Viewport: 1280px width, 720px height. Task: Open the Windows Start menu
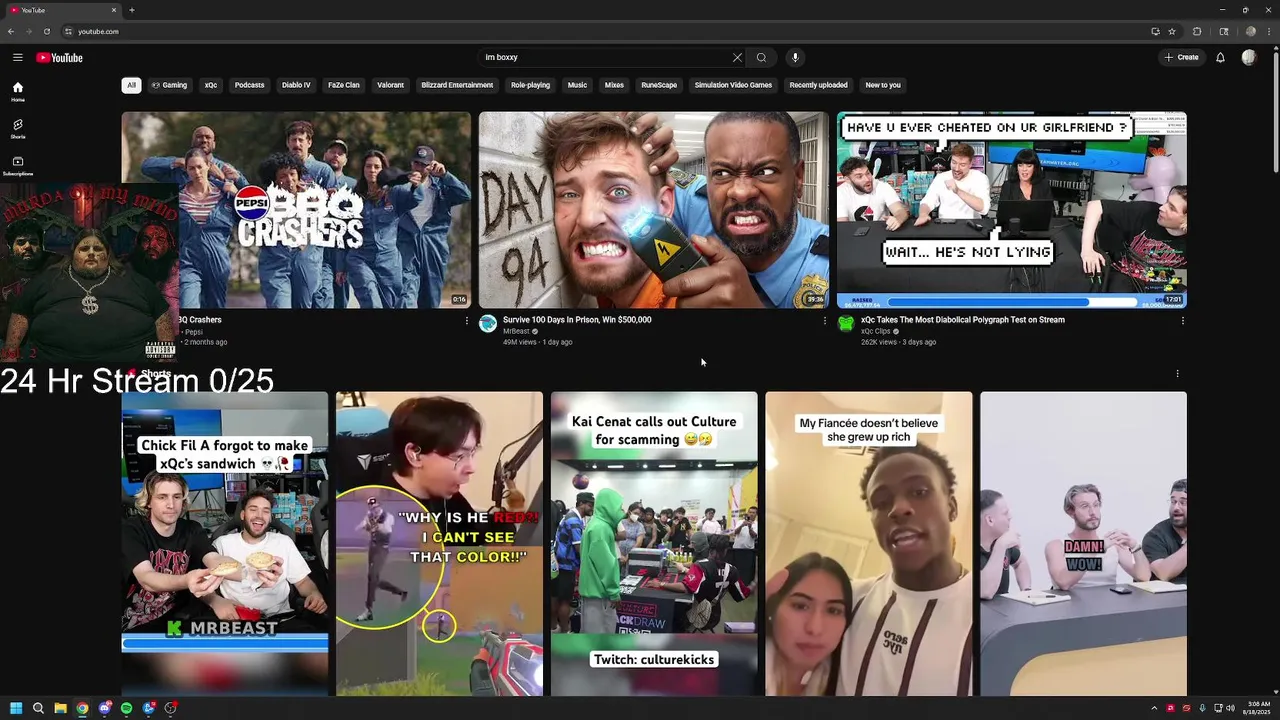tap(16, 708)
